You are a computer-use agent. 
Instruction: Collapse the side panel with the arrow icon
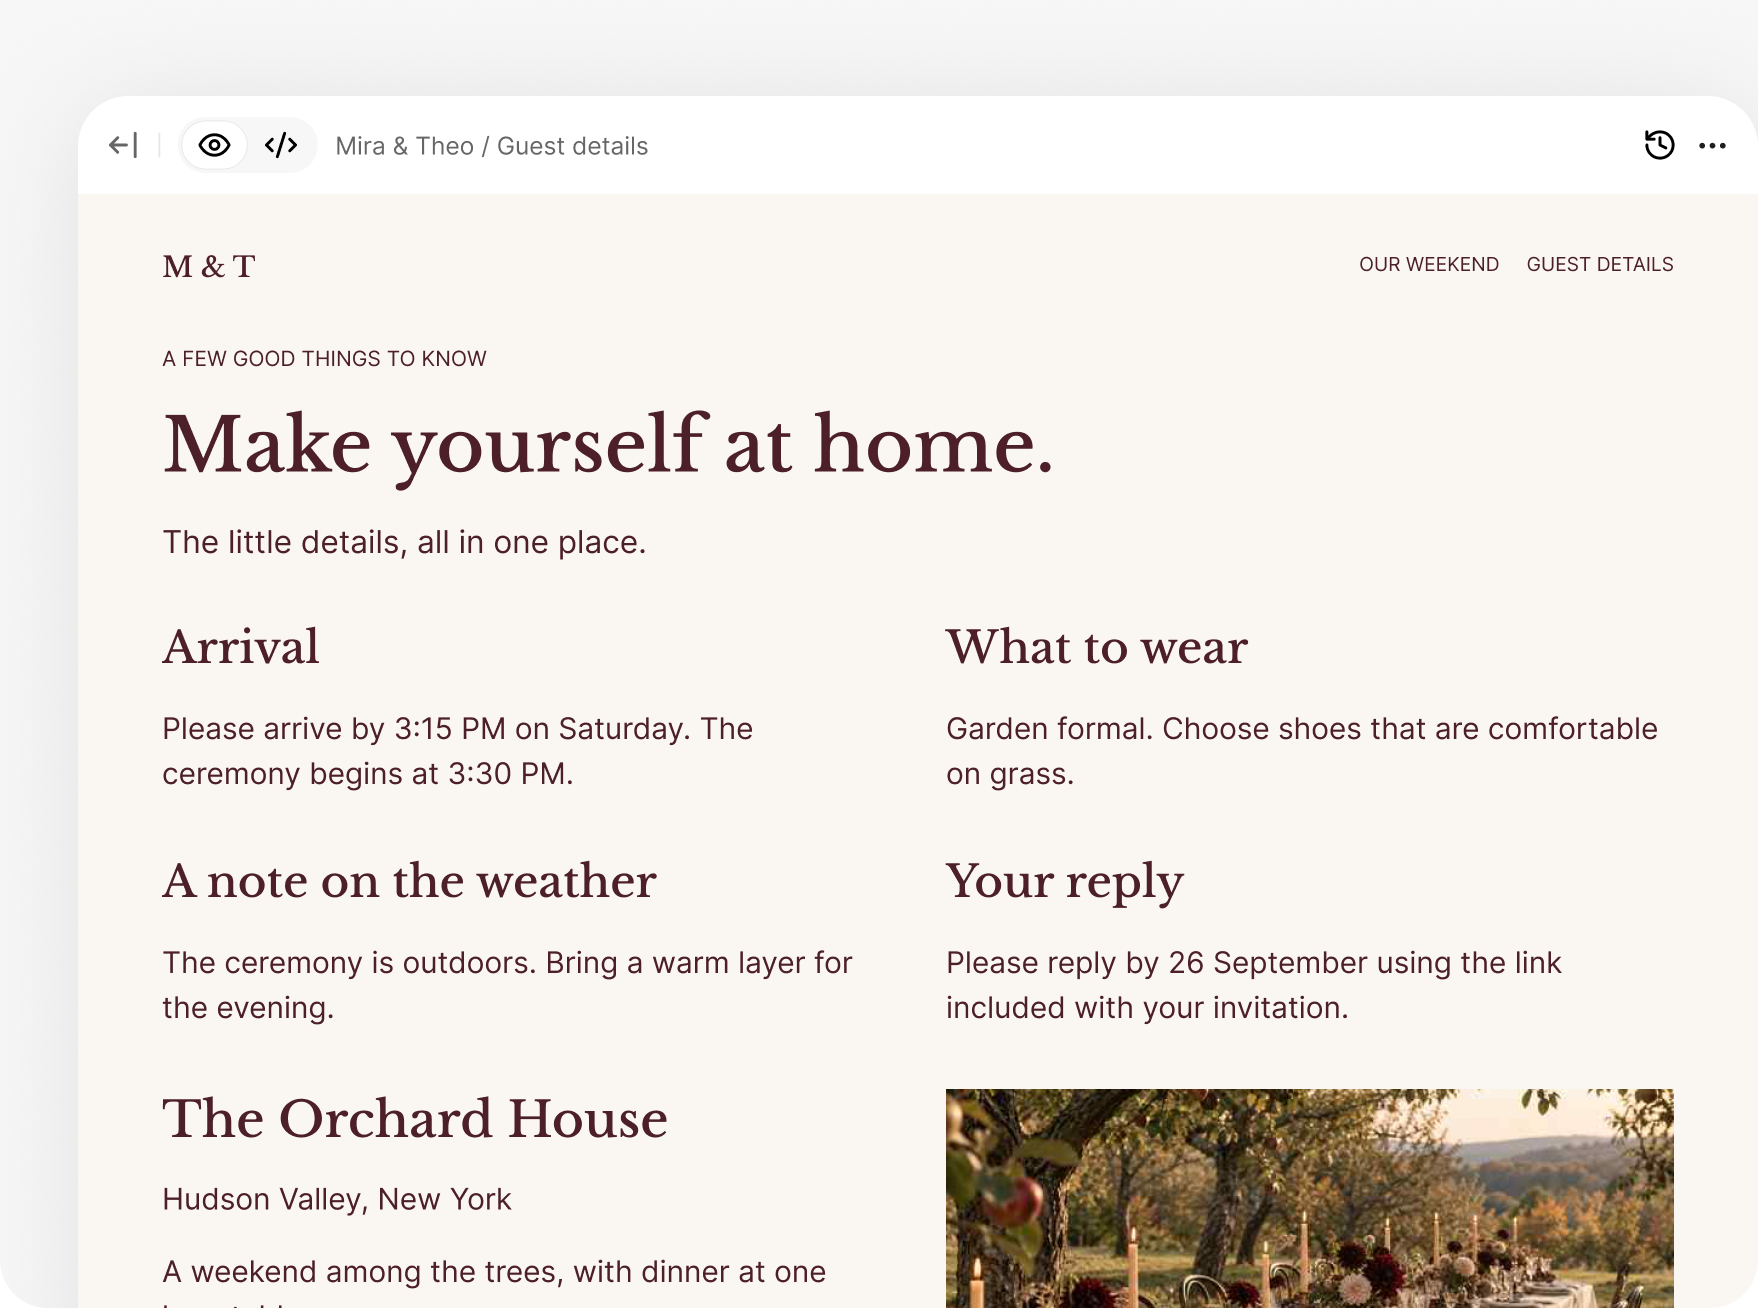pyautogui.click(x=123, y=145)
